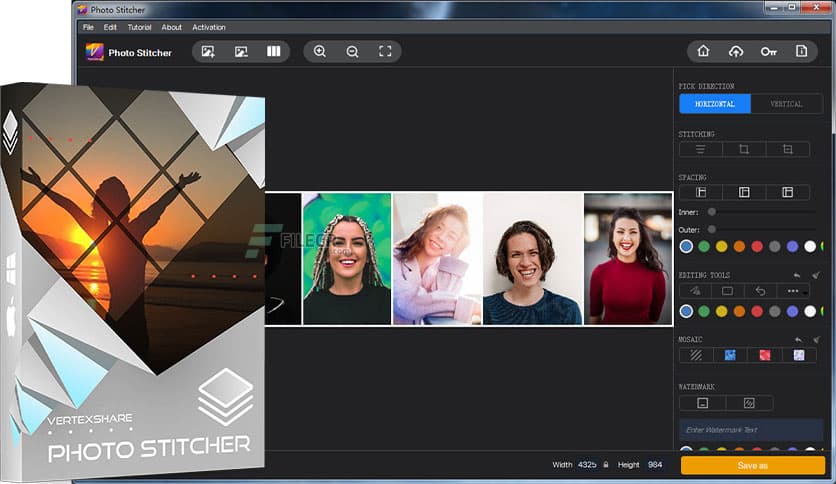The height and width of the screenshot is (484, 836).
Task: Click the key activation icon
Action: (x=768, y=52)
